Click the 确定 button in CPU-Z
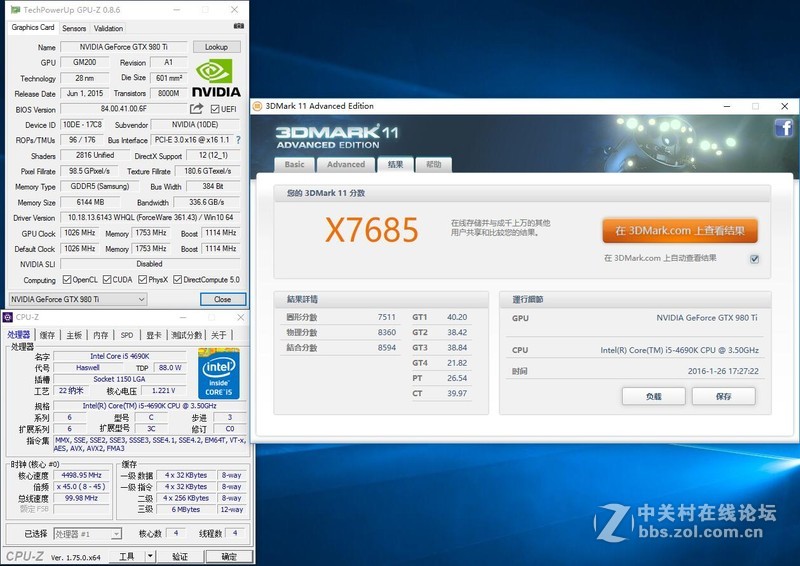 pos(229,556)
